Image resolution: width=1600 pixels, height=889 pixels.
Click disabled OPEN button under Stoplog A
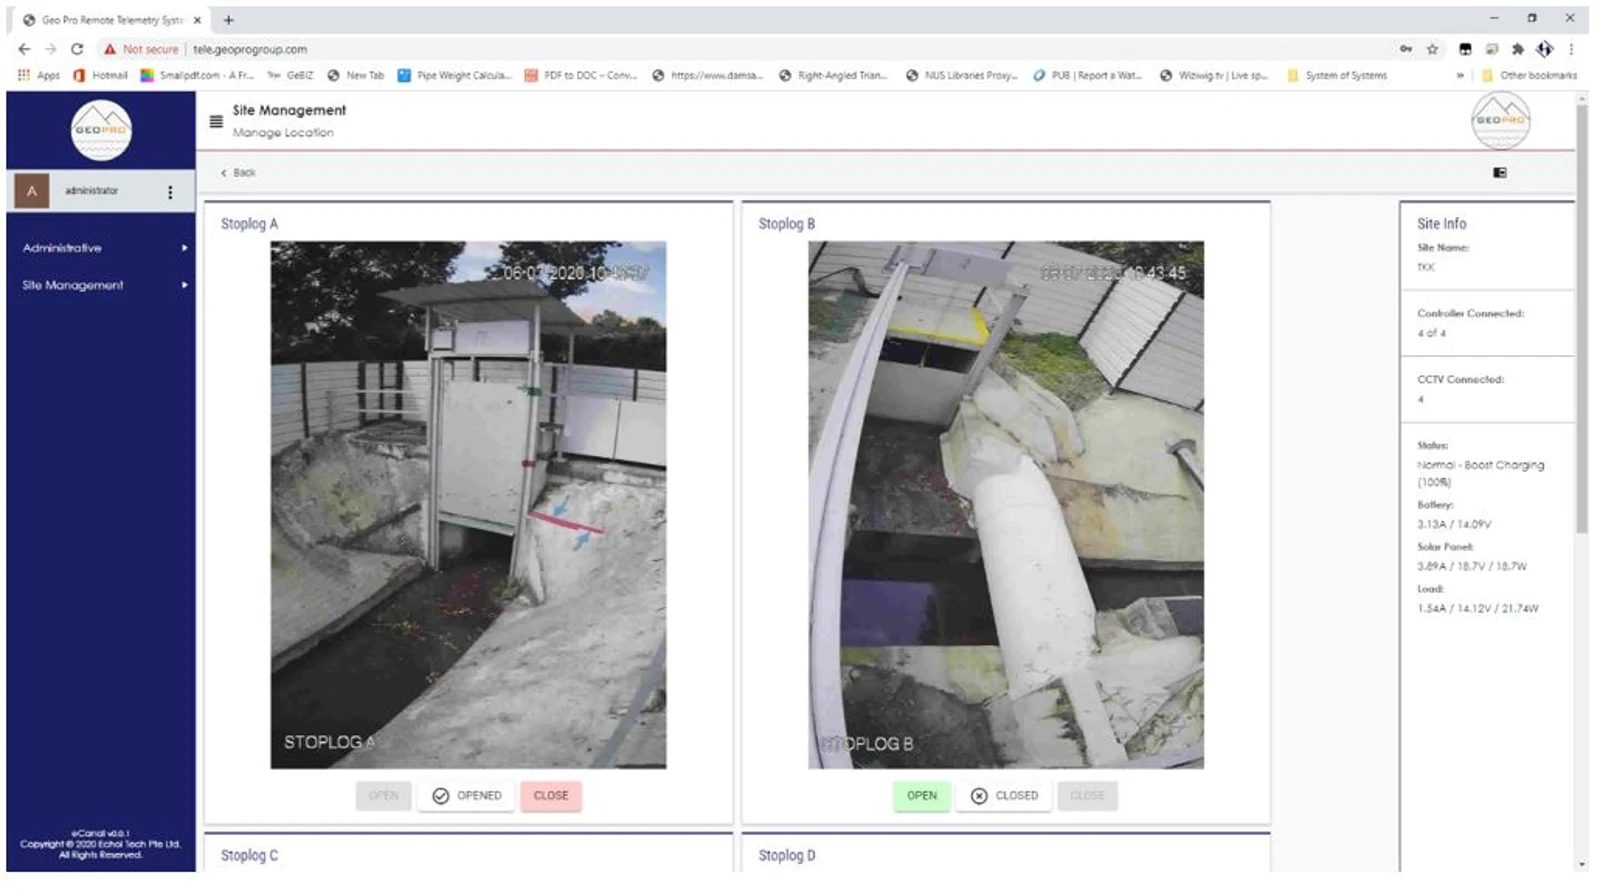pos(383,796)
